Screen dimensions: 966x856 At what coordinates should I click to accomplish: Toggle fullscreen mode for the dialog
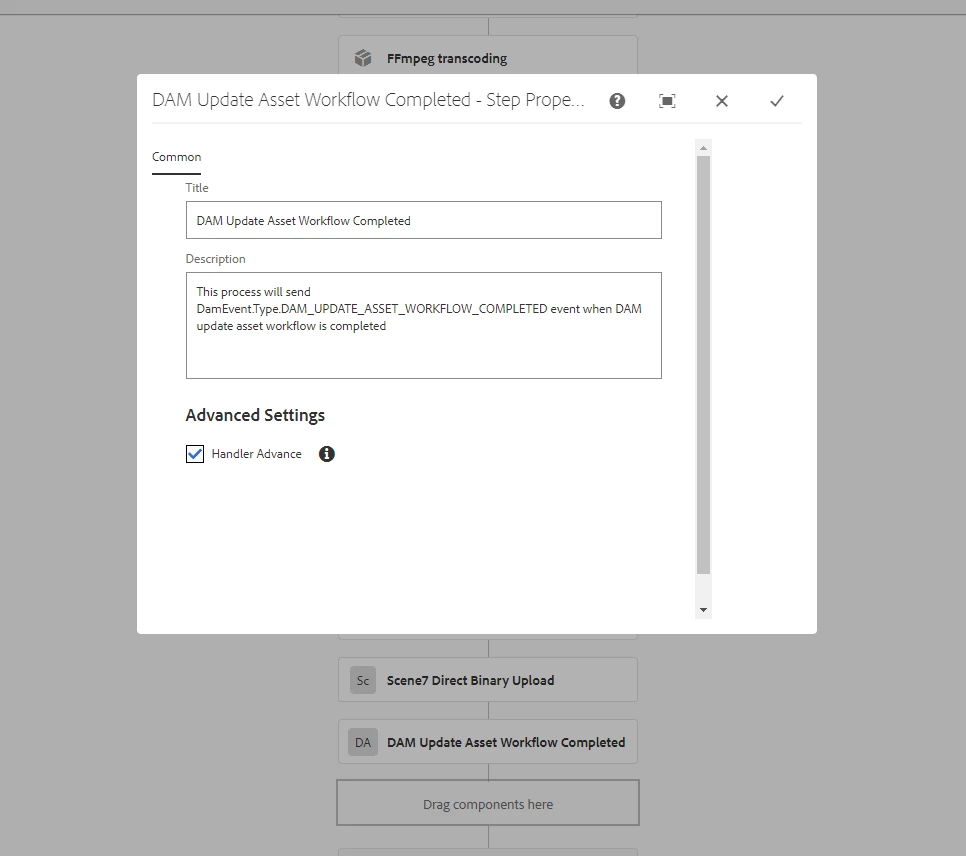coord(667,101)
